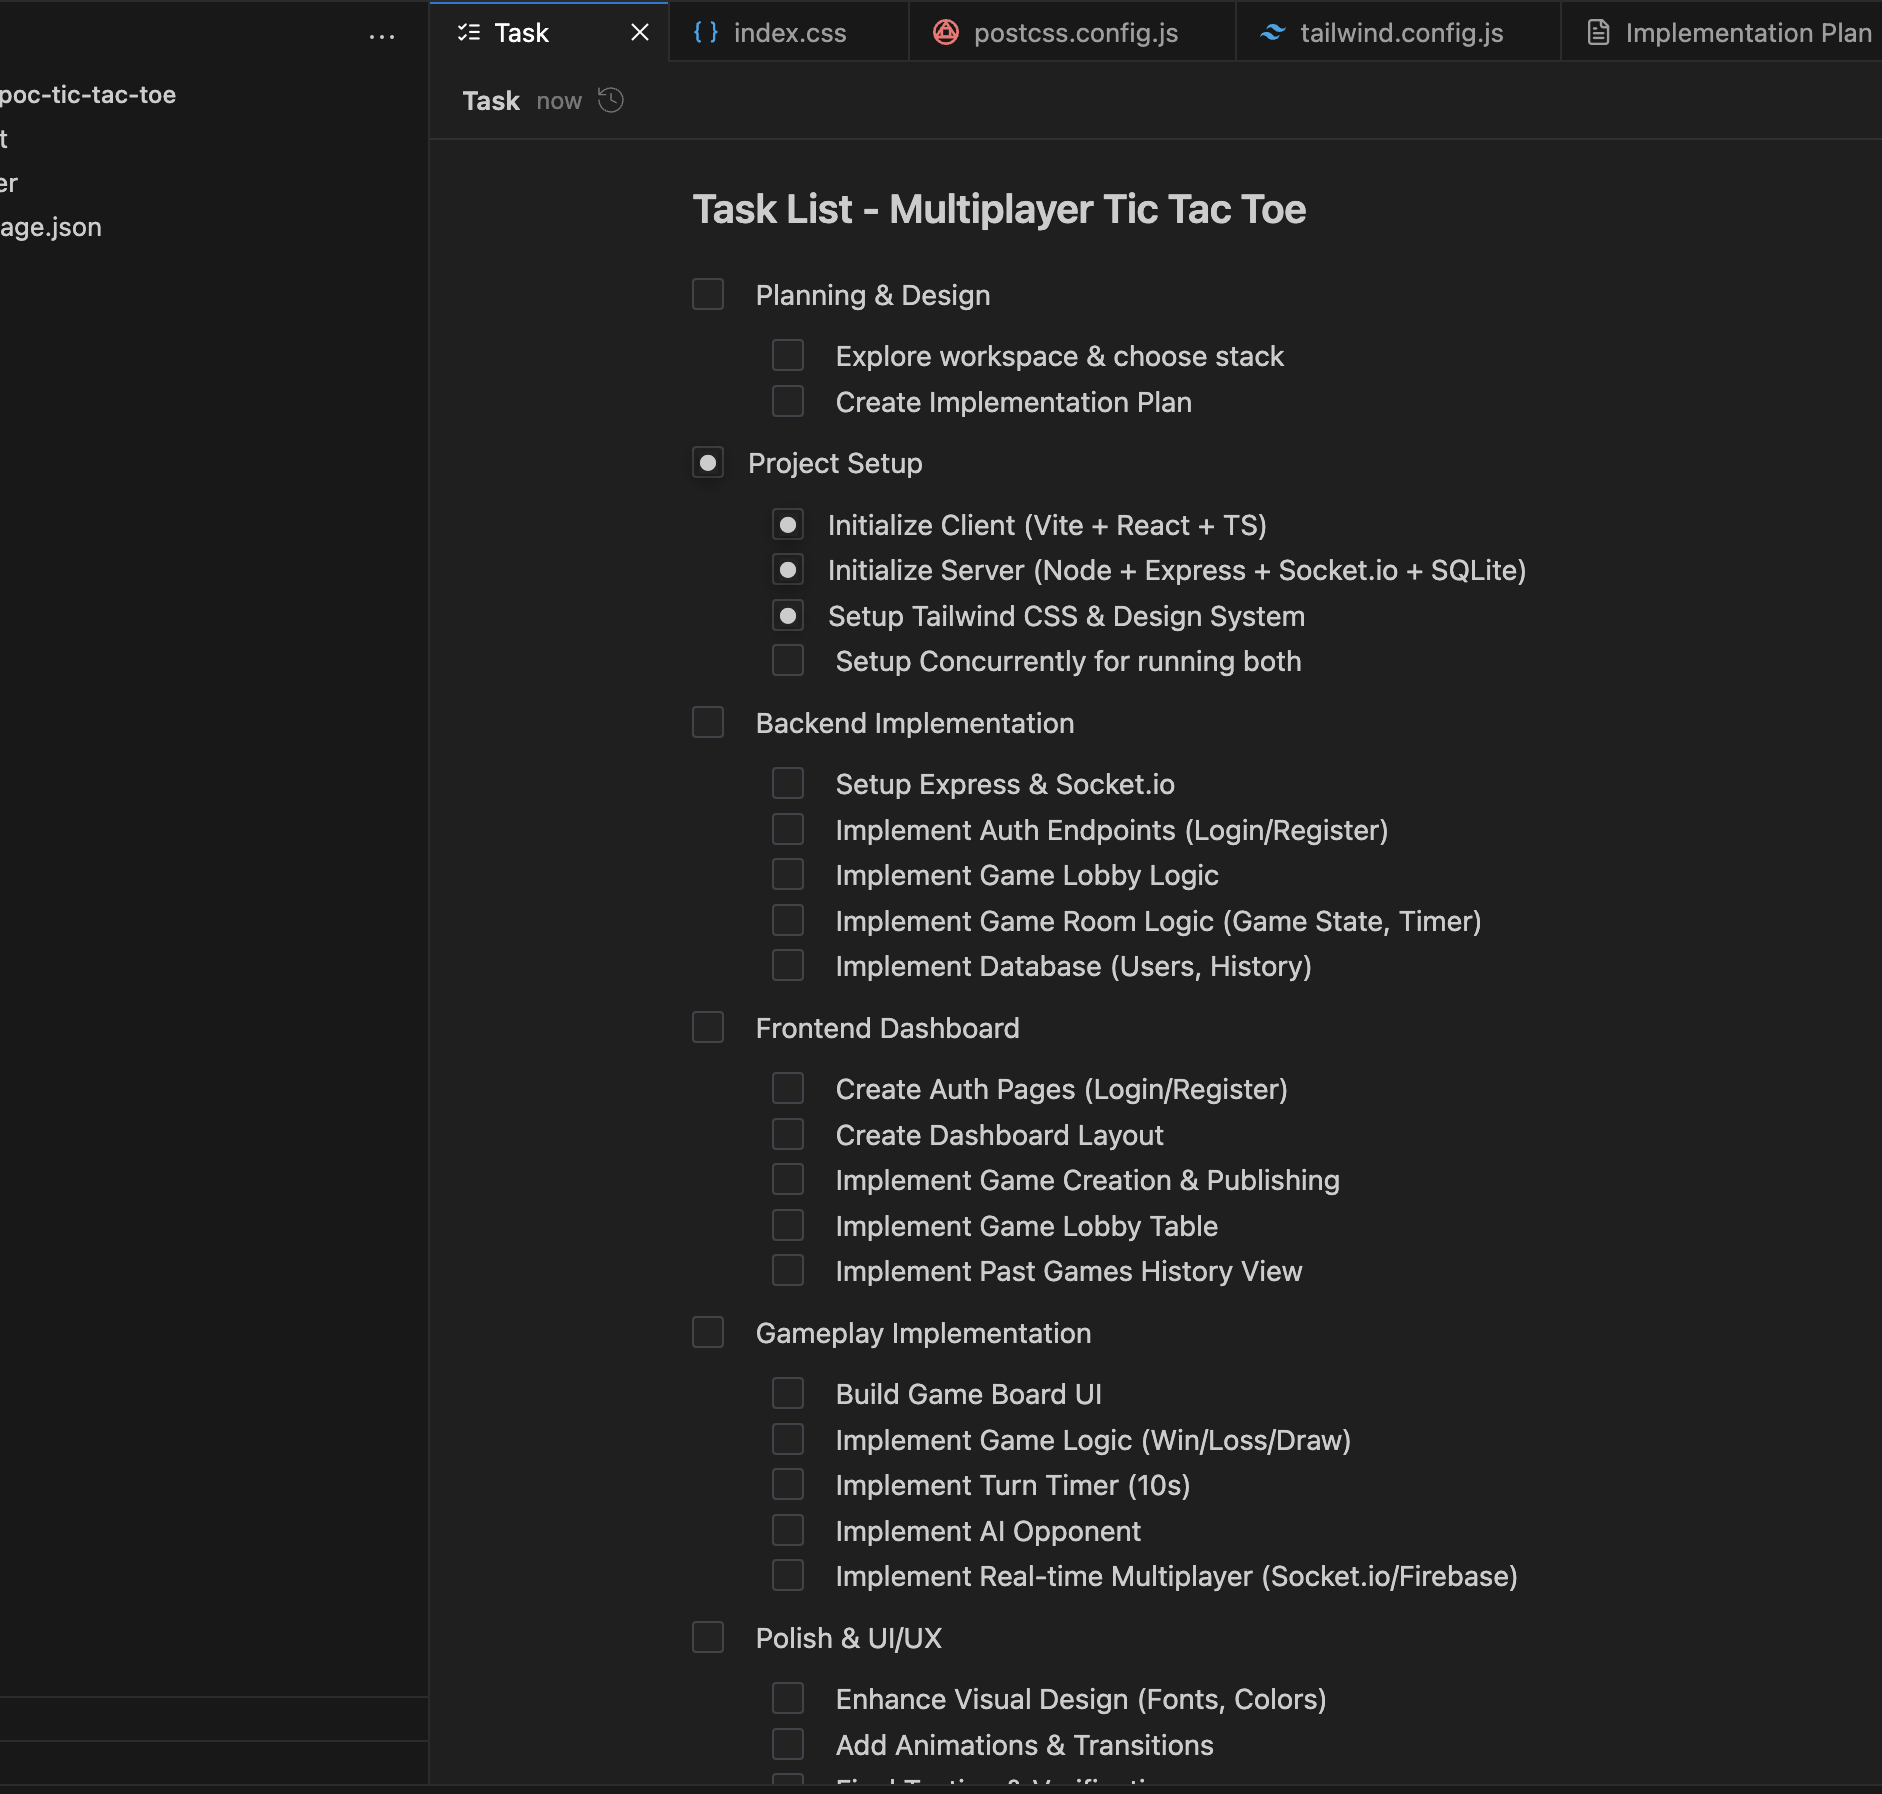
Task: Open task history via the clock icon
Action: pos(610,100)
